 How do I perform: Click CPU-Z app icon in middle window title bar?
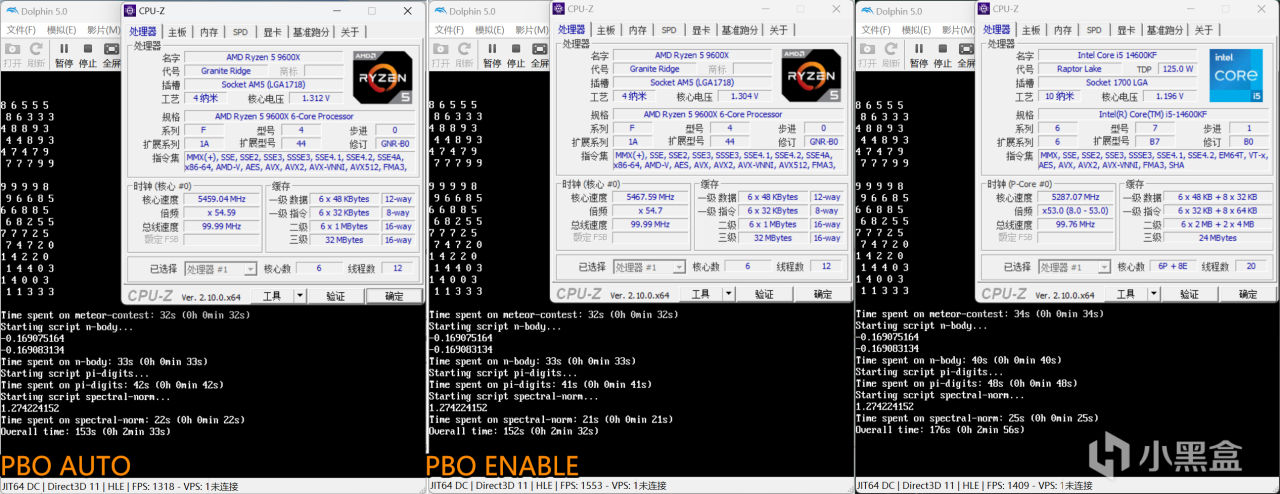point(558,8)
